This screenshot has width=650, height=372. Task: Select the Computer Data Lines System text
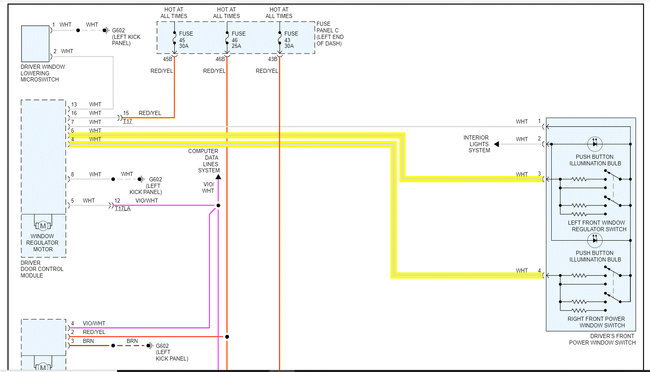tap(203, 161)
